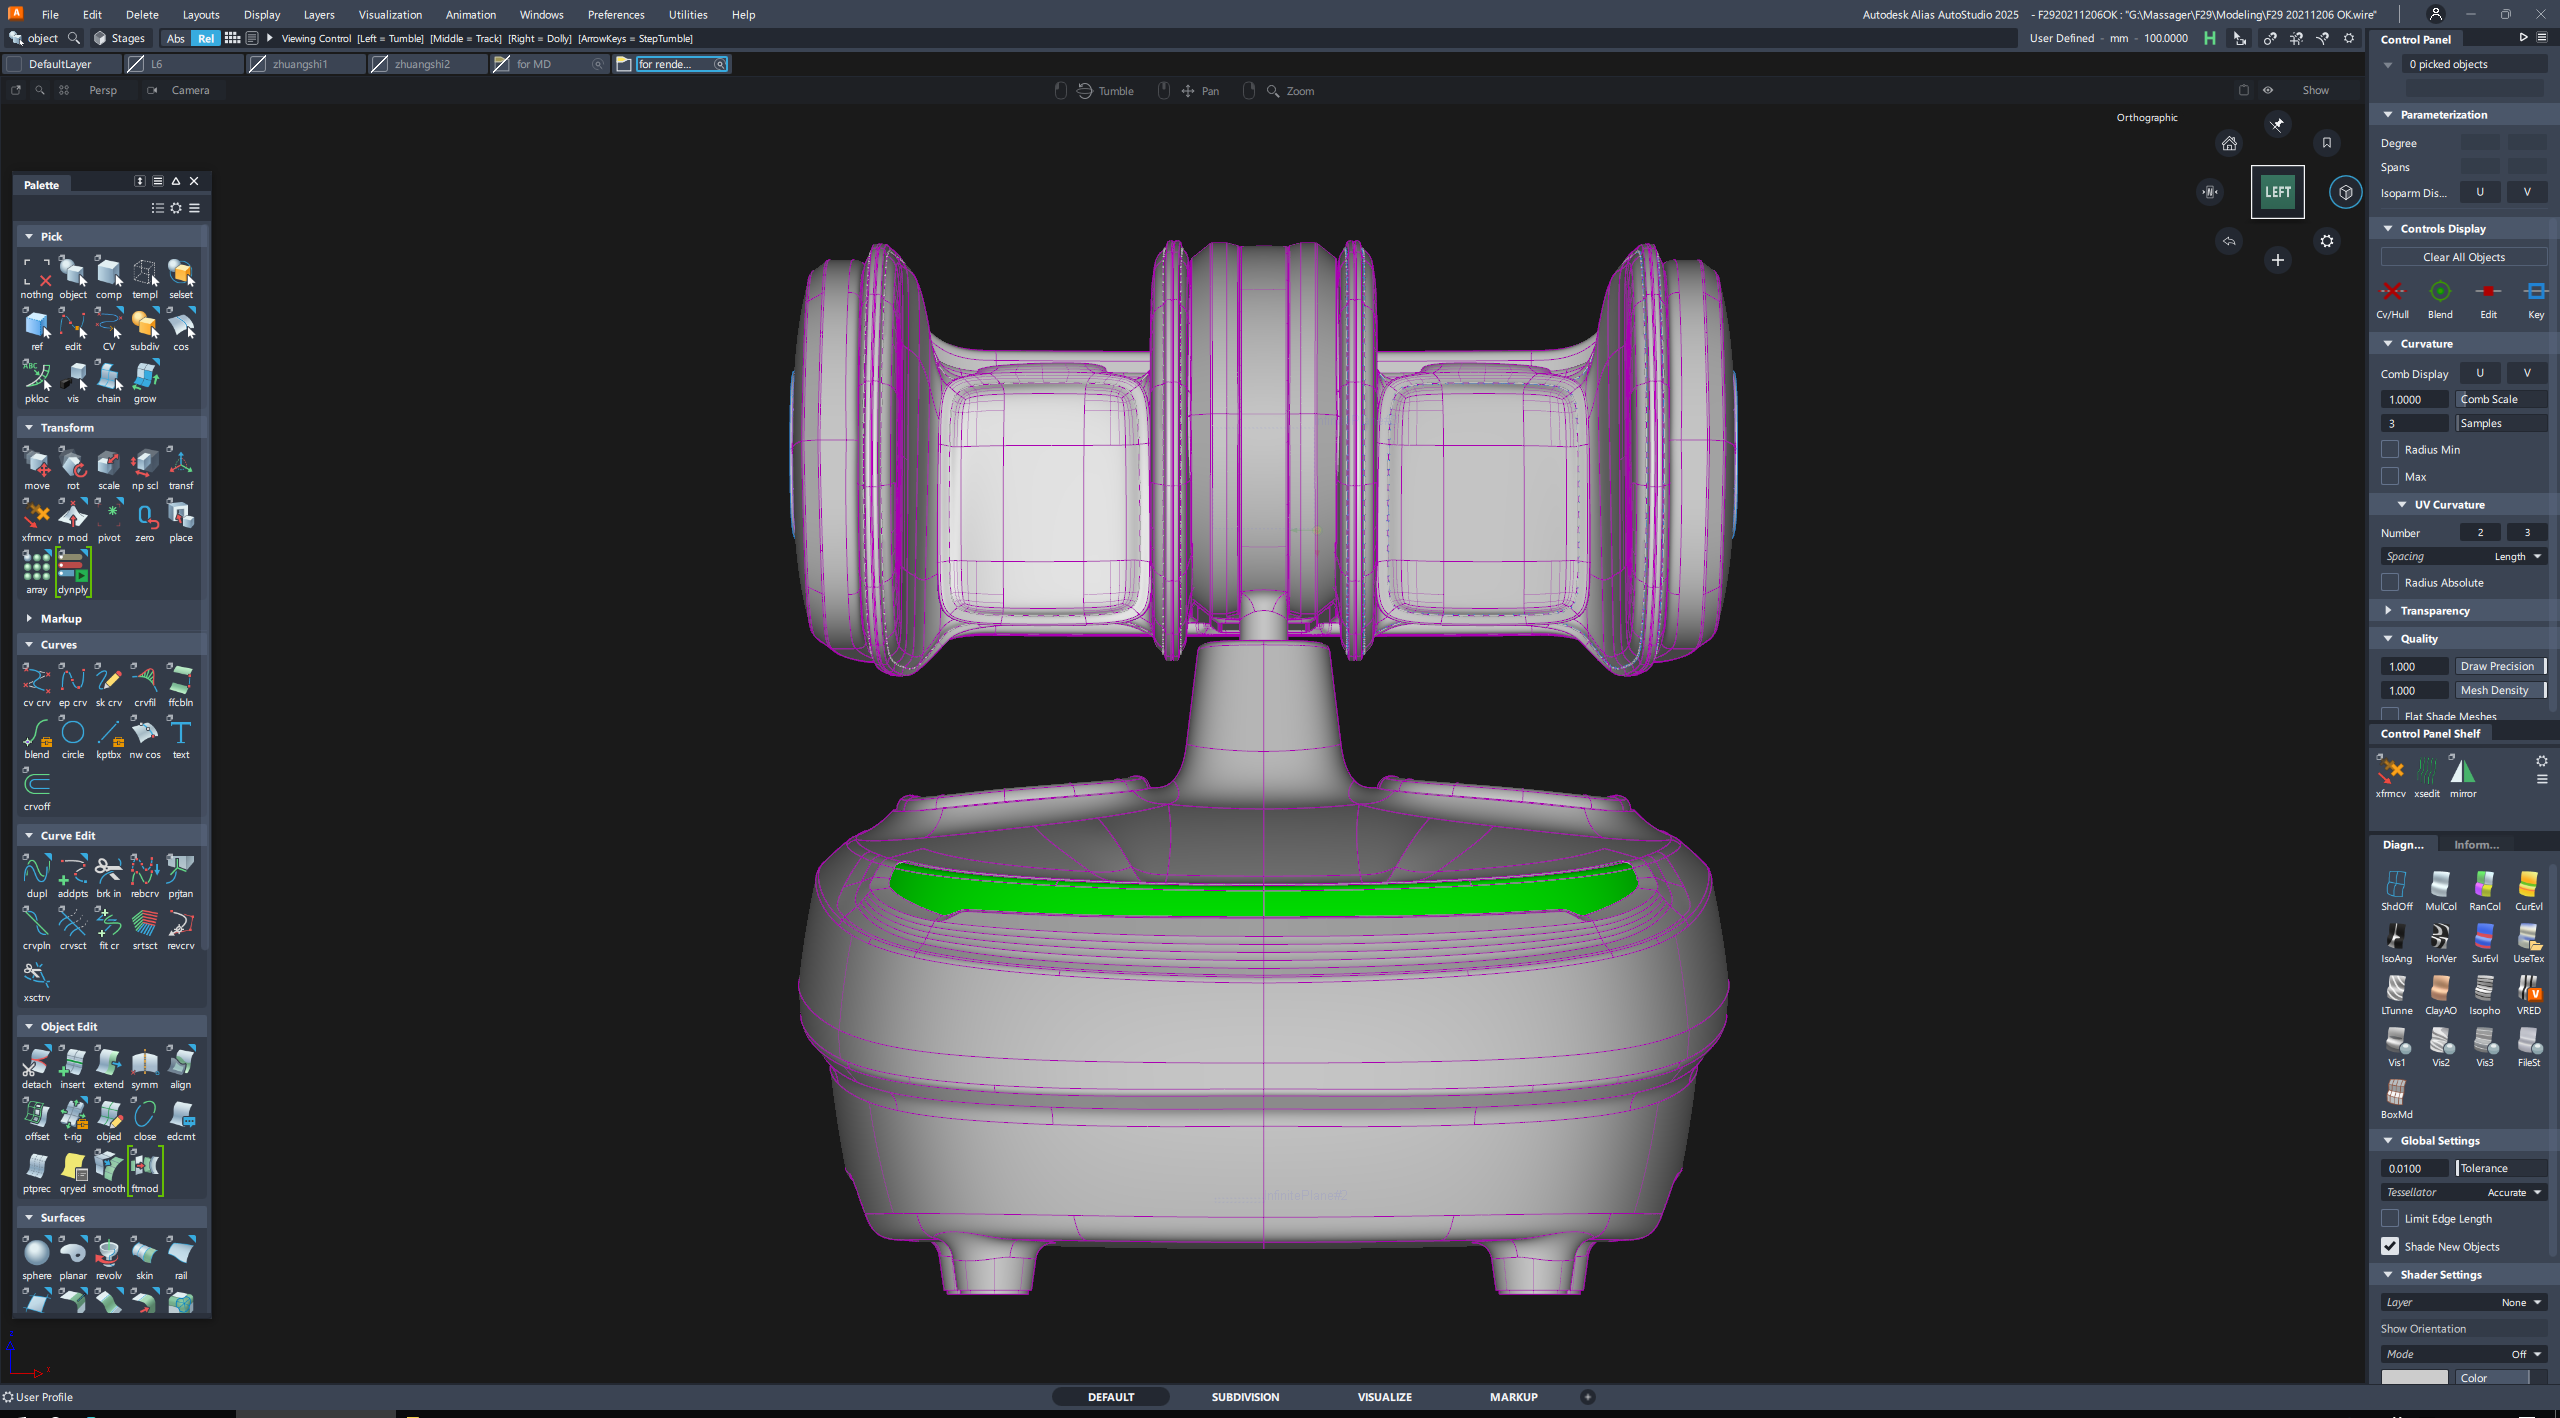2560x1418 pixels.
Task: Enable Isophote diagnostic shading
Action: click(2484, 989)
